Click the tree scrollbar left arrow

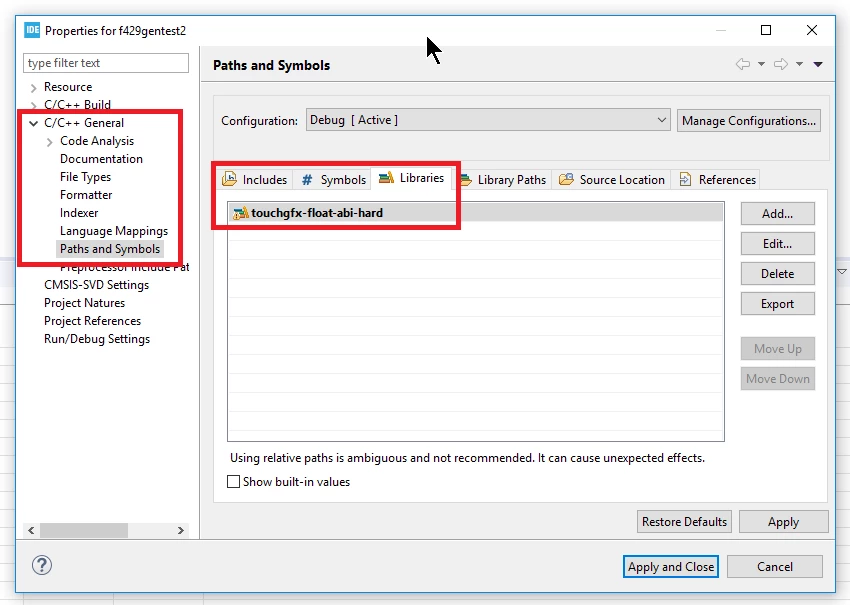(x=31, y=530)
